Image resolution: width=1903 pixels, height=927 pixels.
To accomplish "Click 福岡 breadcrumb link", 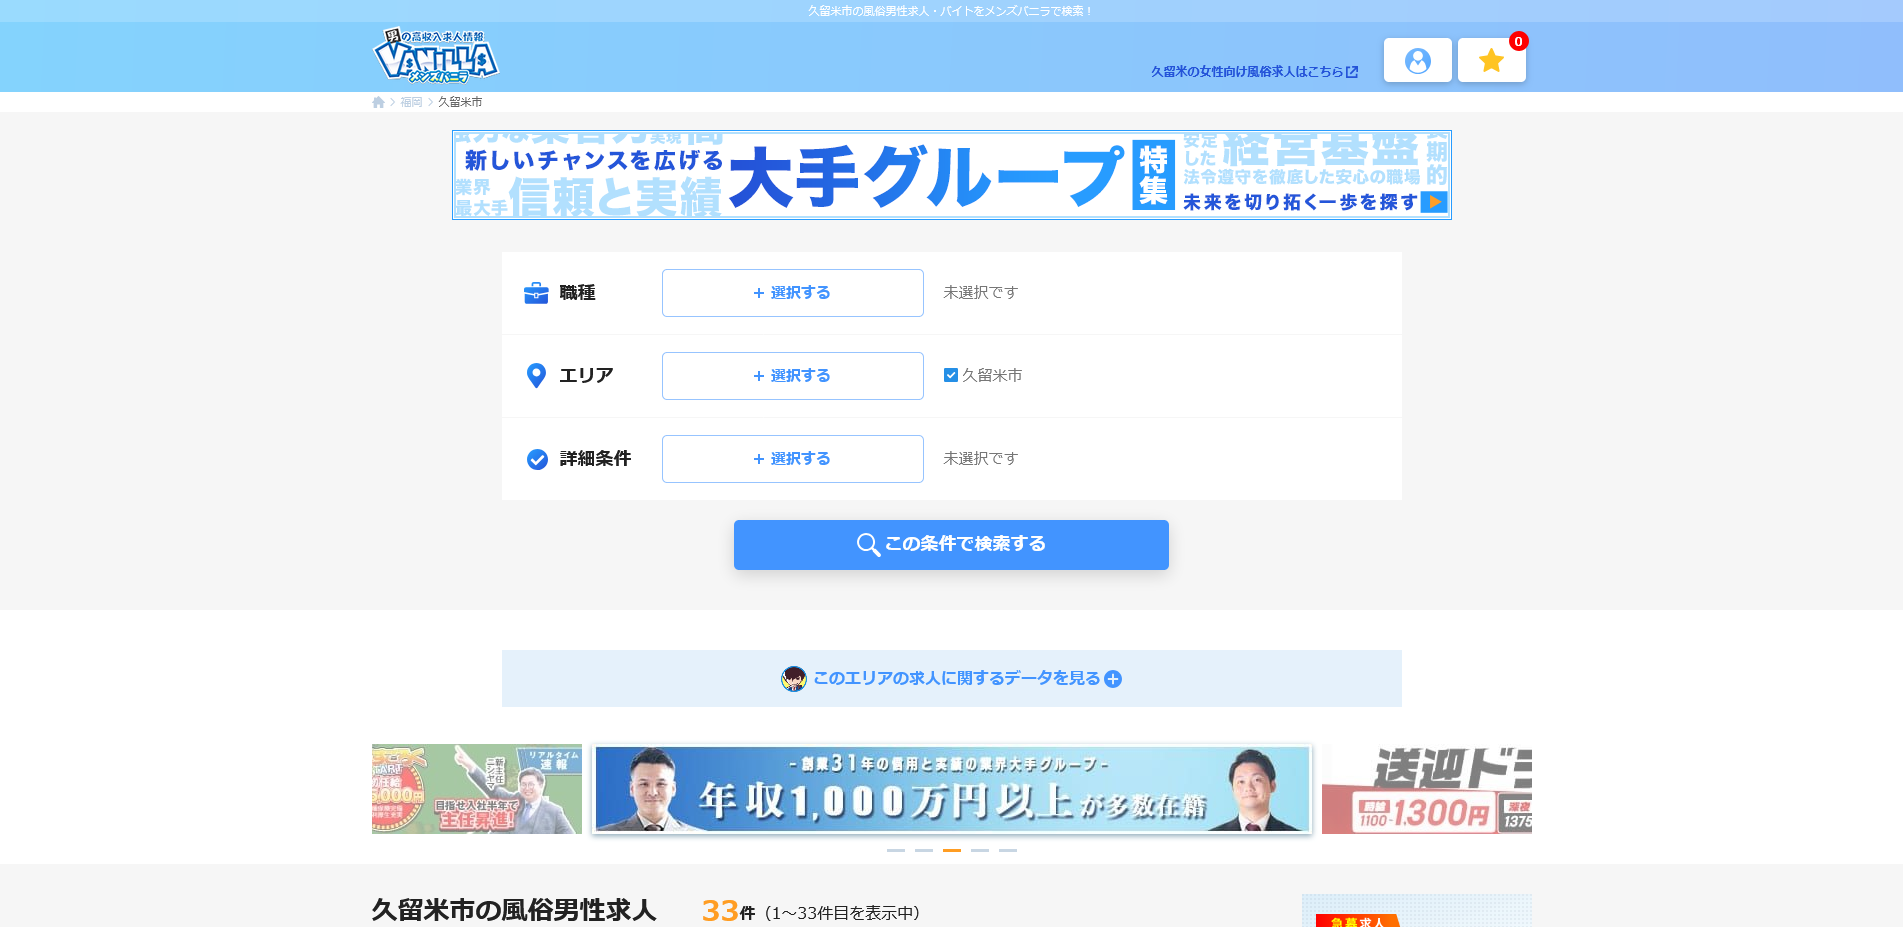I will (x=411, y=102).
